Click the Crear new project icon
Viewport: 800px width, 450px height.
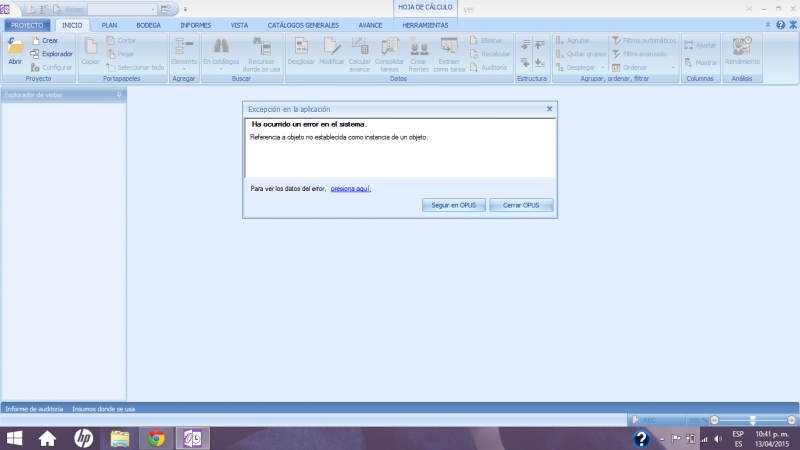[44, 40]
